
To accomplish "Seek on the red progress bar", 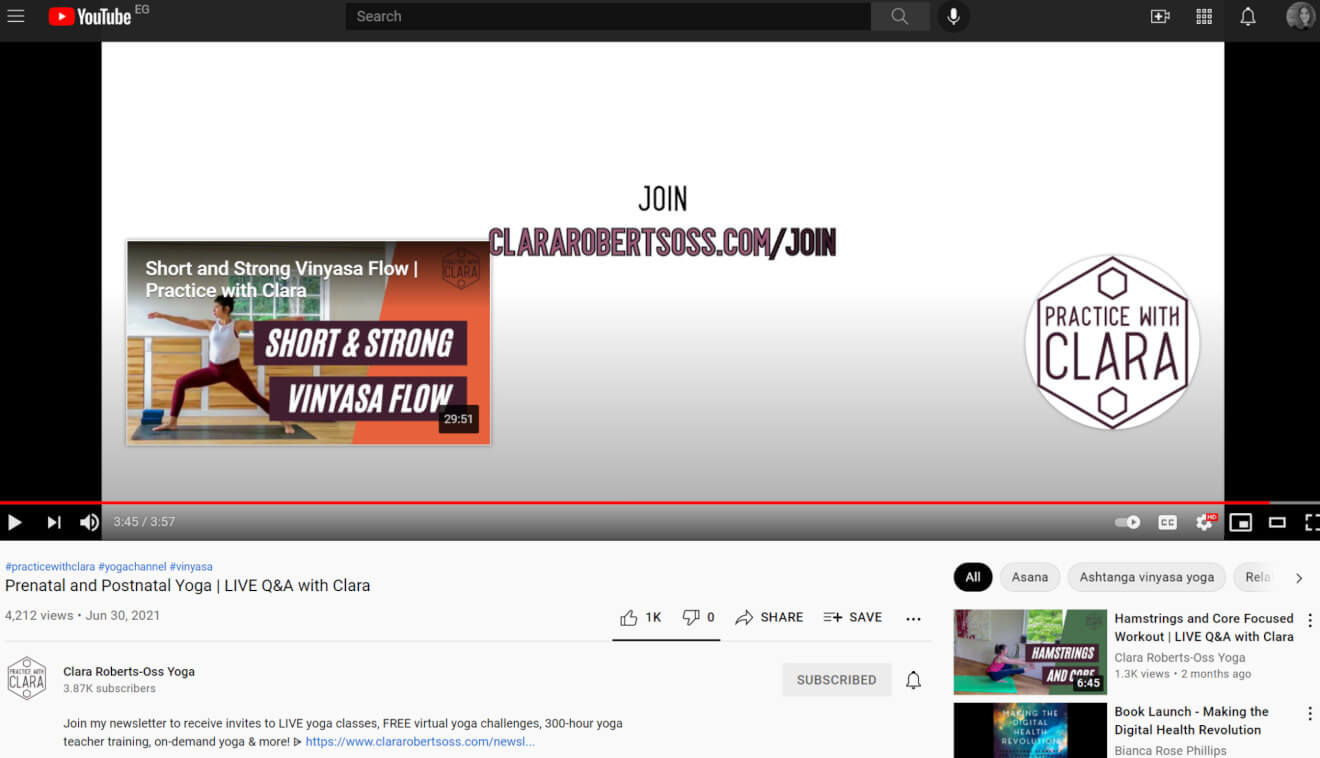I will click(660, 502).
